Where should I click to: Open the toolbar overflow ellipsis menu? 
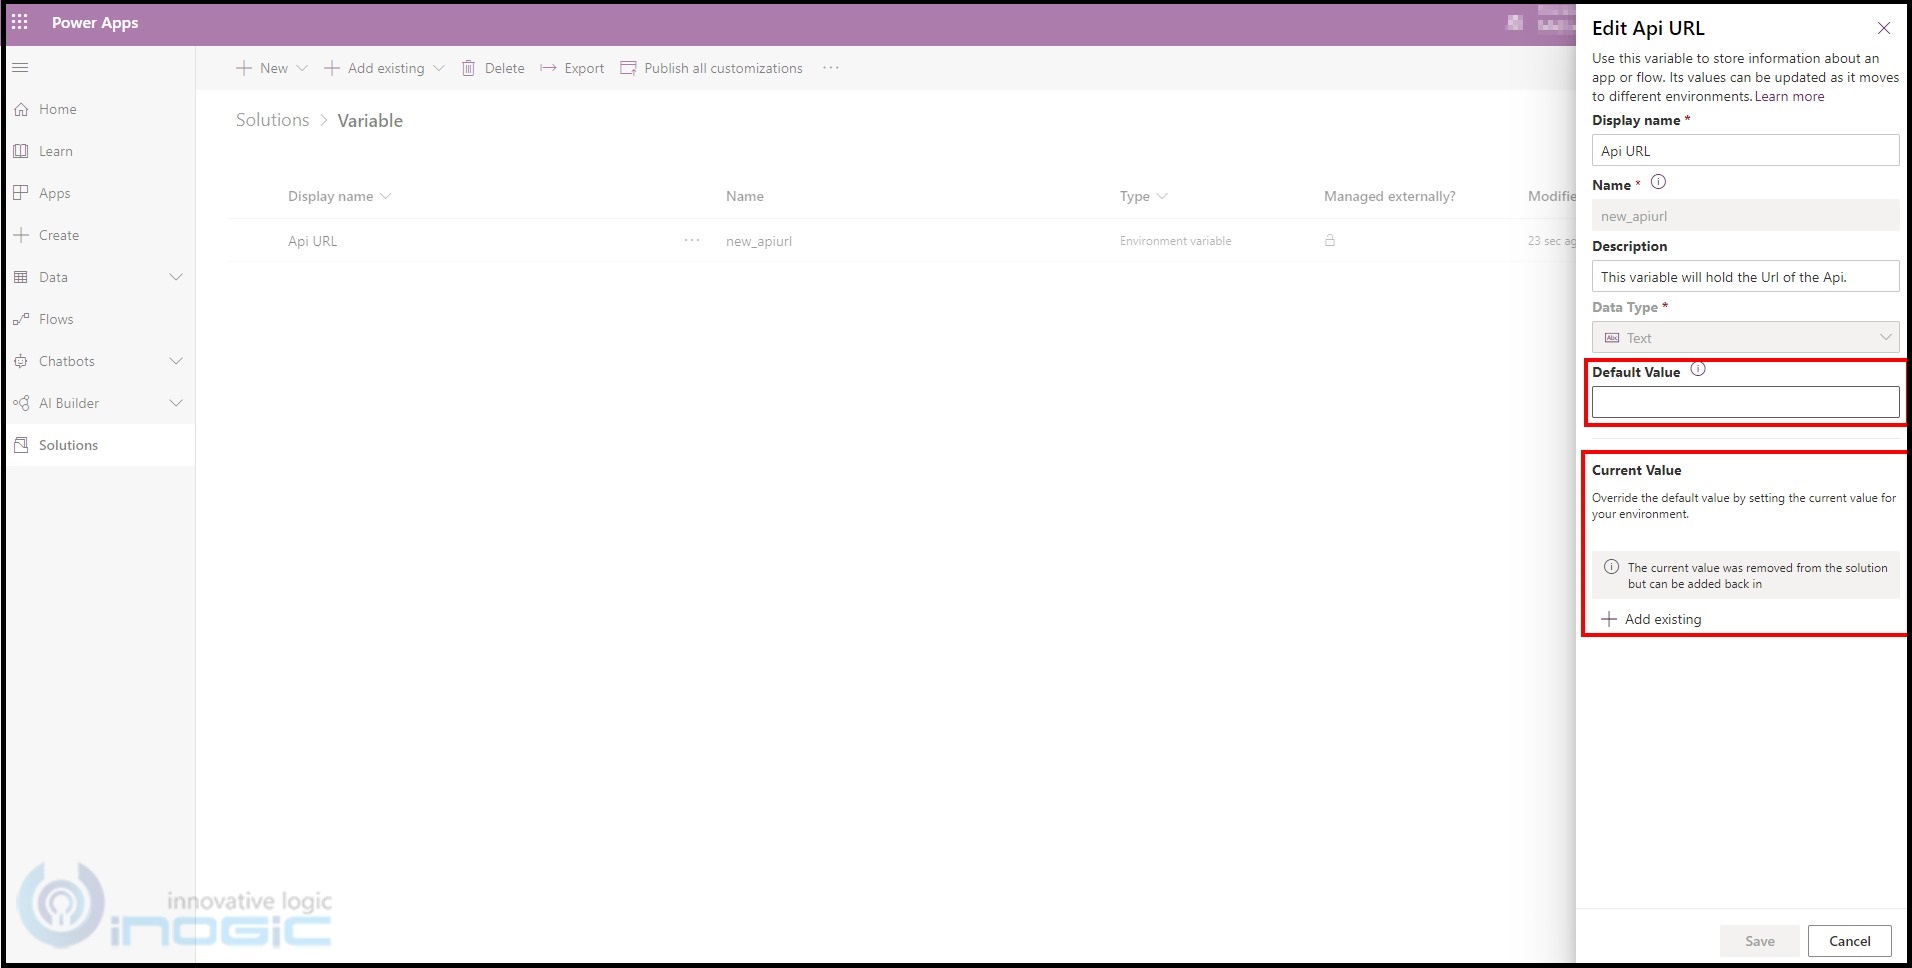(830, 68)
